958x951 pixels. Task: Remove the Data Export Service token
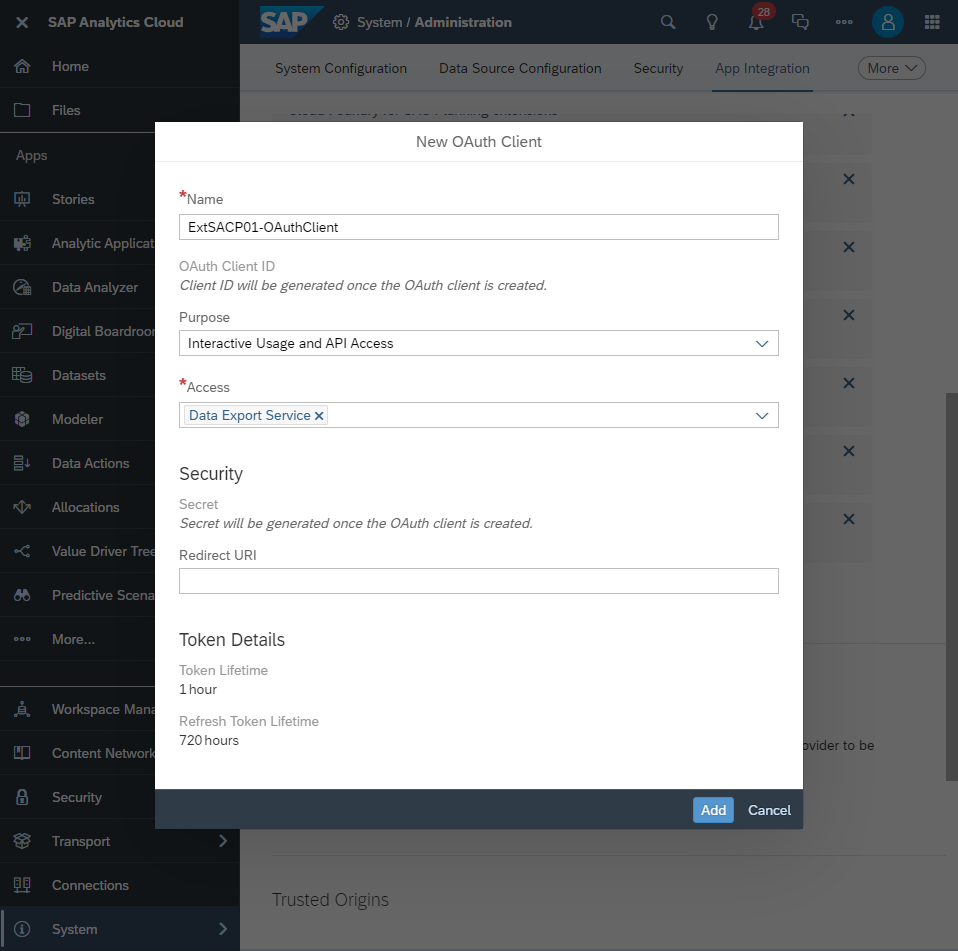(x=319, y=416)
